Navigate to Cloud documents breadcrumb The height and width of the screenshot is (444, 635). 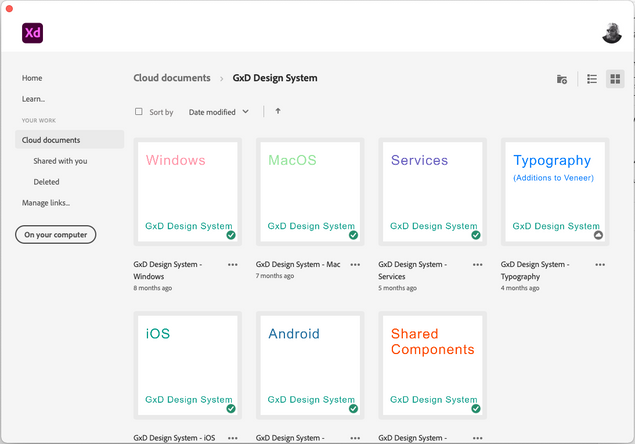coord(172,78)
